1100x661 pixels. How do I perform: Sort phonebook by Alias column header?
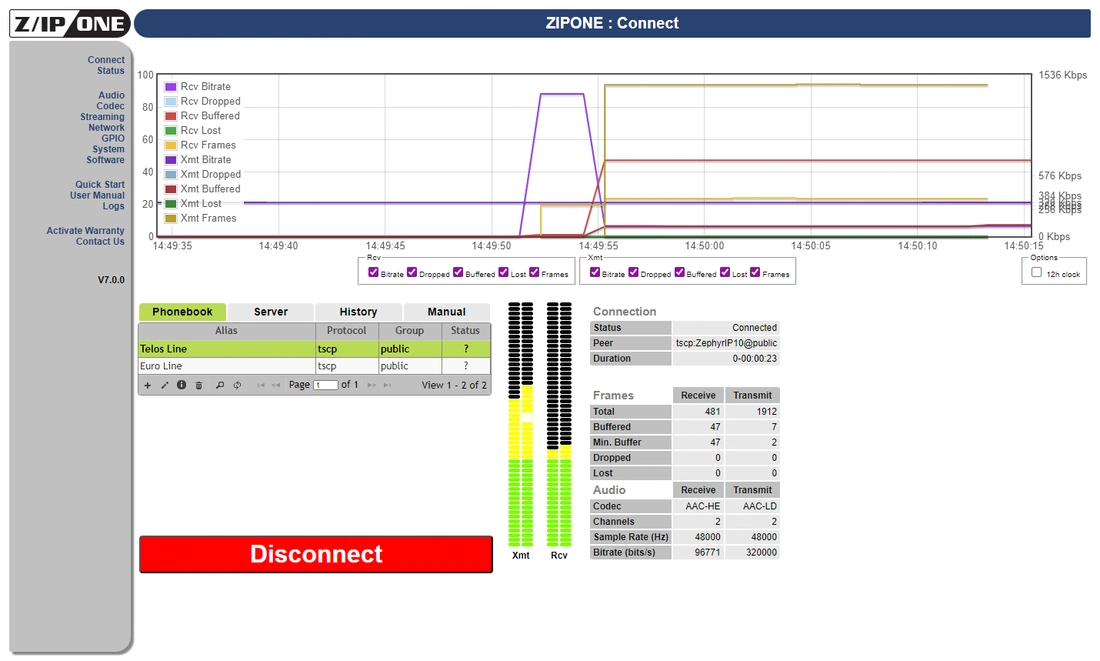(227, 330)
